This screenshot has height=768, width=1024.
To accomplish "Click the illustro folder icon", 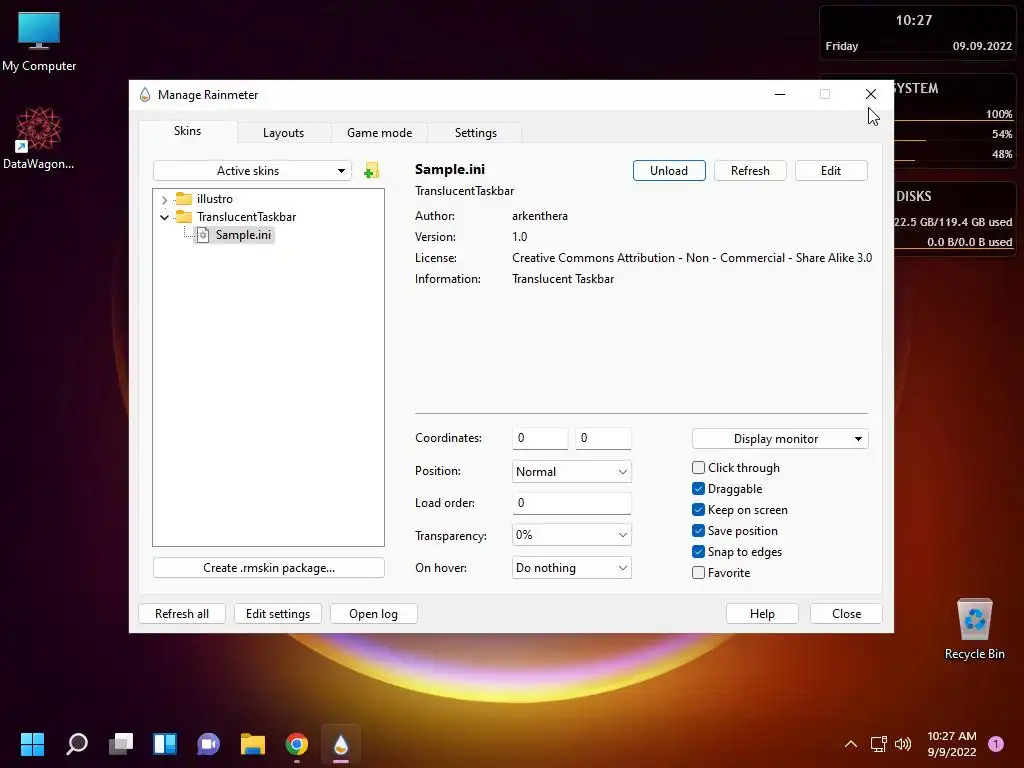I will [x=184, y=199].
